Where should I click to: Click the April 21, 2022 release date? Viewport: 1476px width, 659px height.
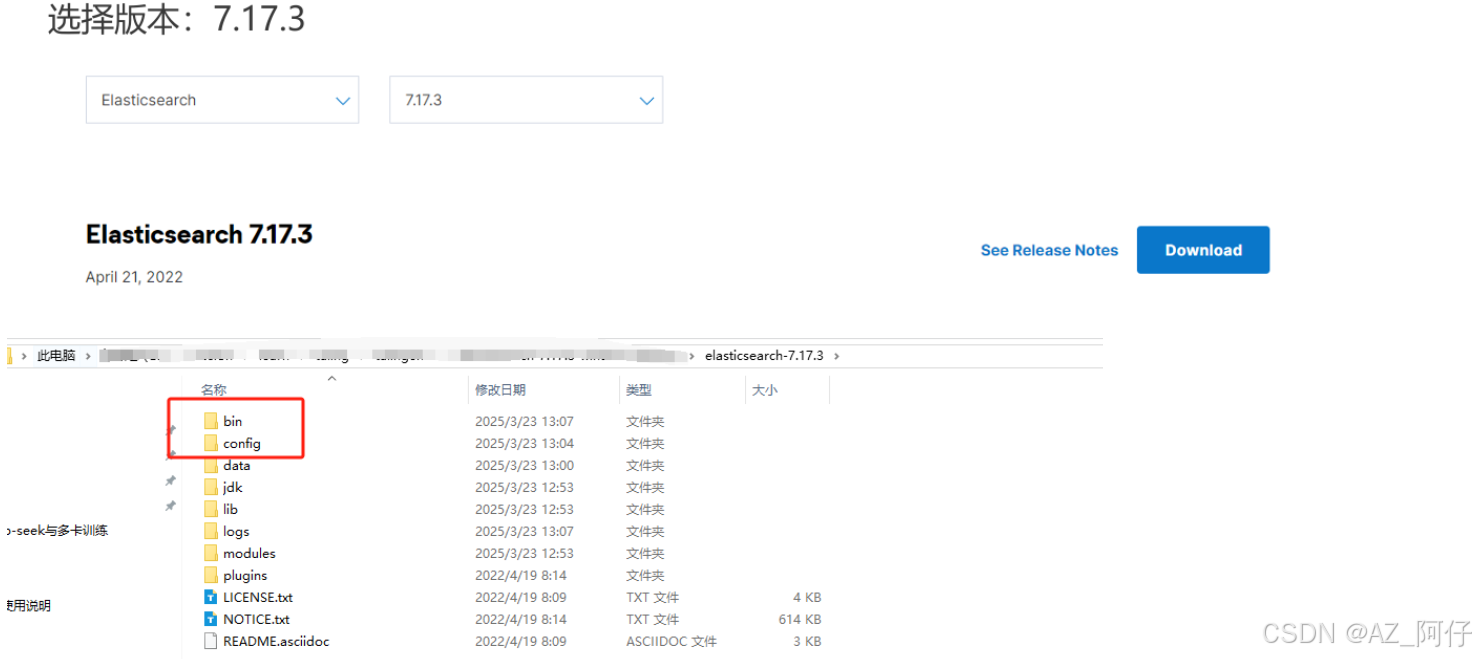[134, 277]
